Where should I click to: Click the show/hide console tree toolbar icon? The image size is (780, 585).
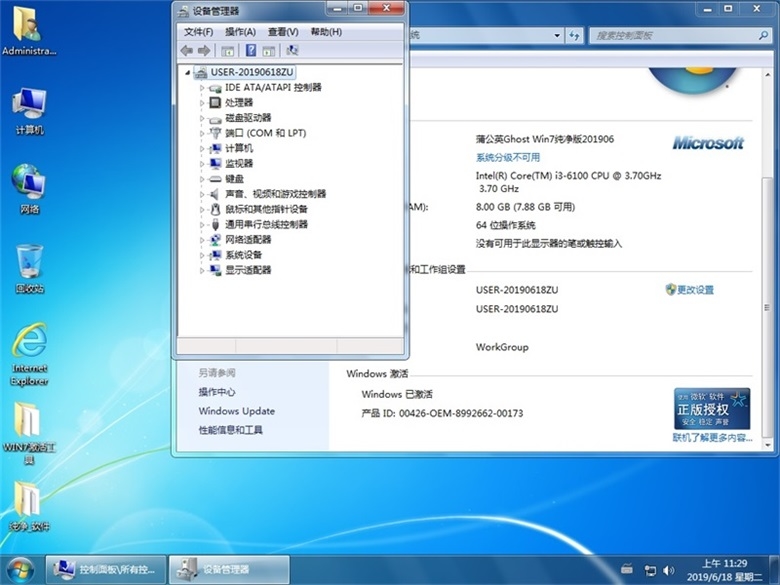pos(228,50)
